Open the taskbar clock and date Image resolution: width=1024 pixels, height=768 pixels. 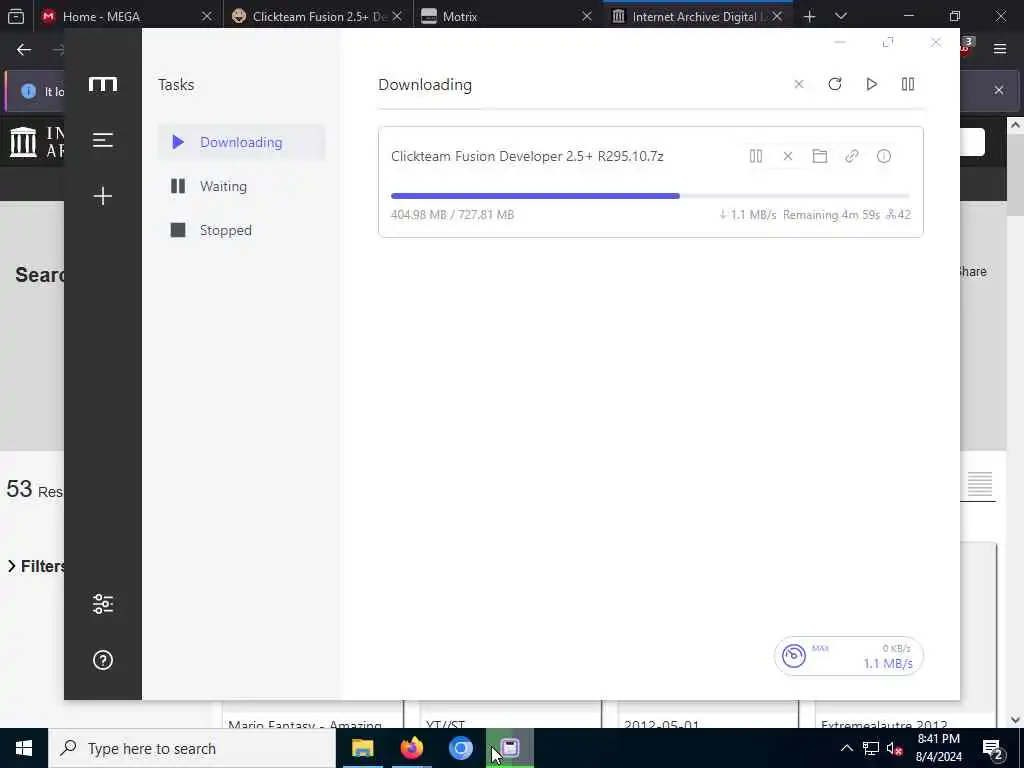pyautogui.click(x=938, y=748)
